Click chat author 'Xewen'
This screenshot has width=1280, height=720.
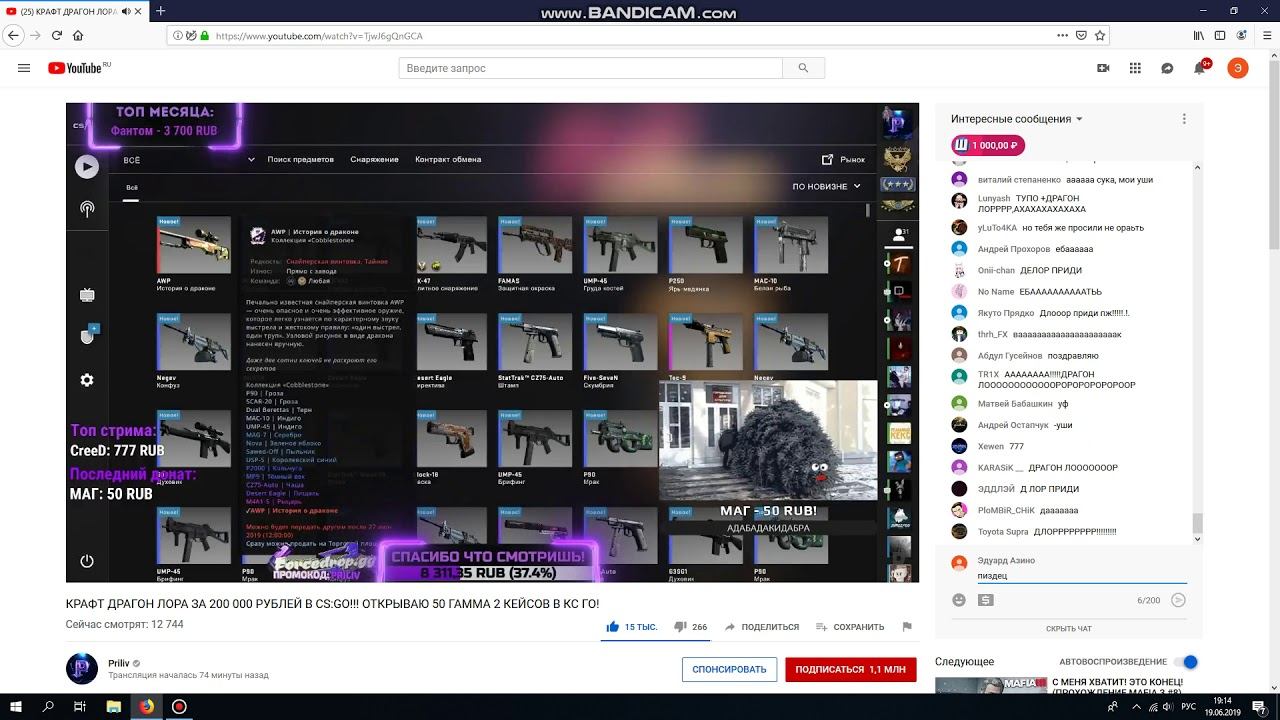pyautogui.click(x=991, y=447)
